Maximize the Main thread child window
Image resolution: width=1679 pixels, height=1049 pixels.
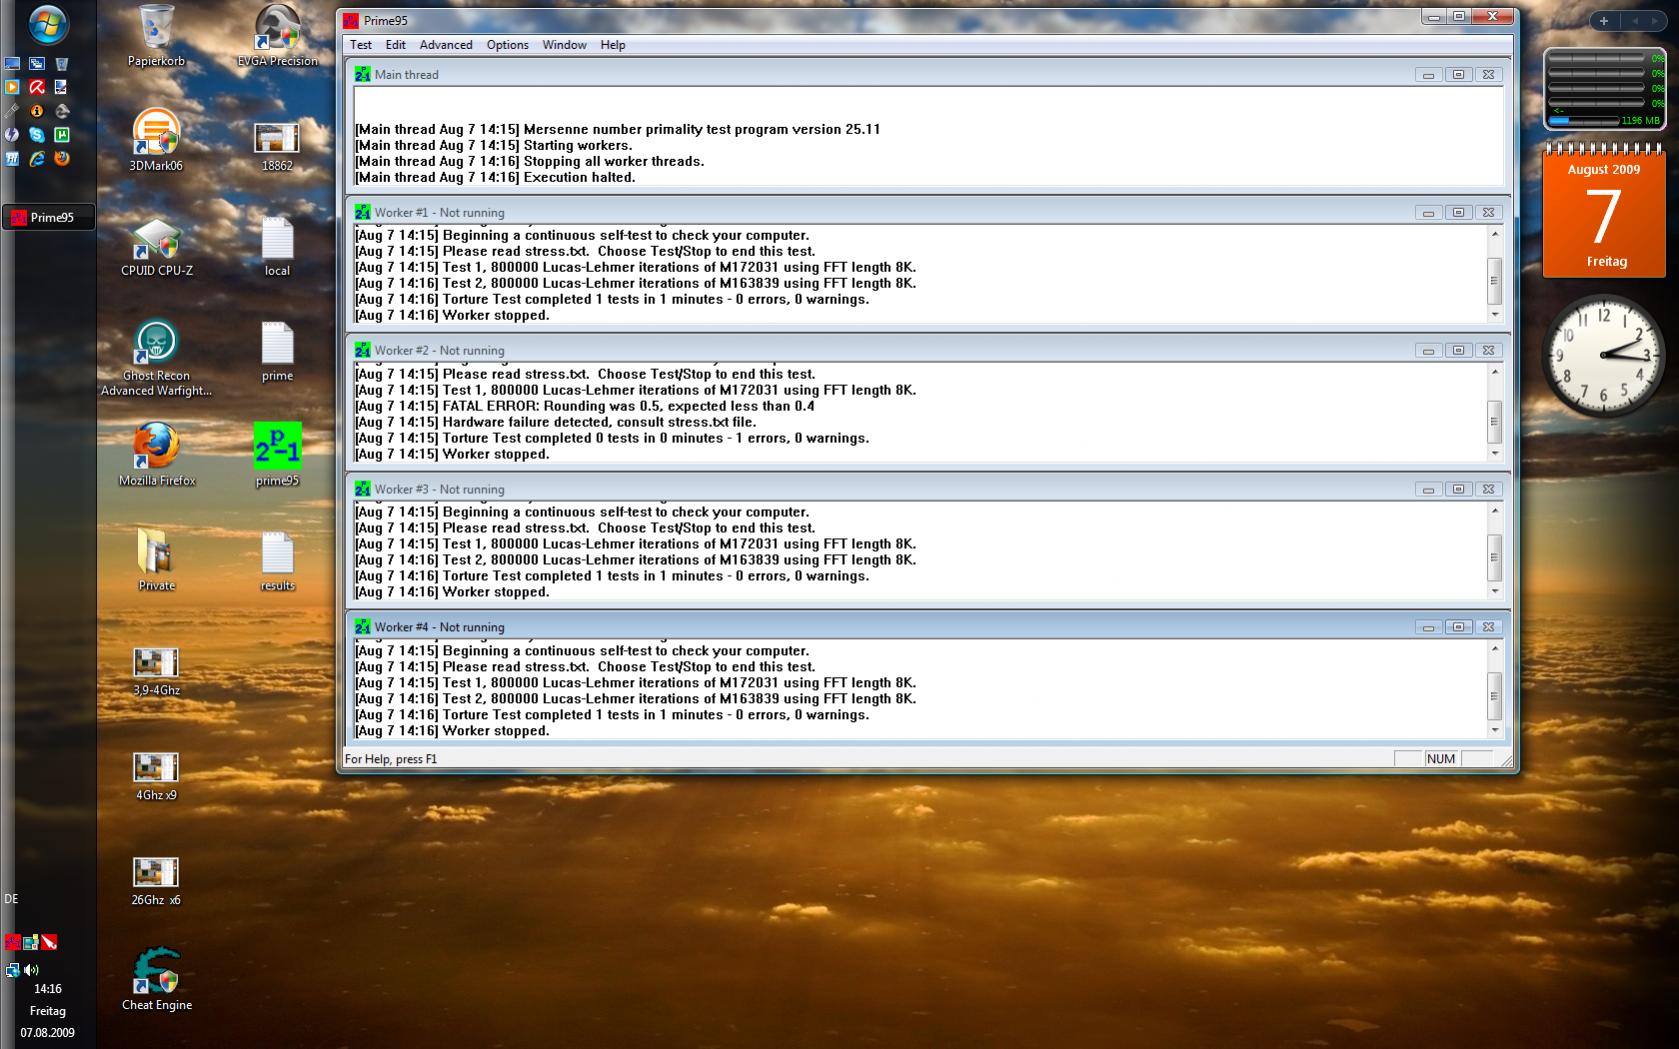point(1458,74)
